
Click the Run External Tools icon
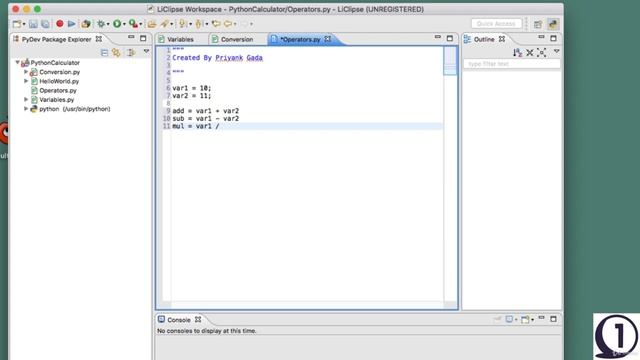pyautogui.click(x=133, y=24)
